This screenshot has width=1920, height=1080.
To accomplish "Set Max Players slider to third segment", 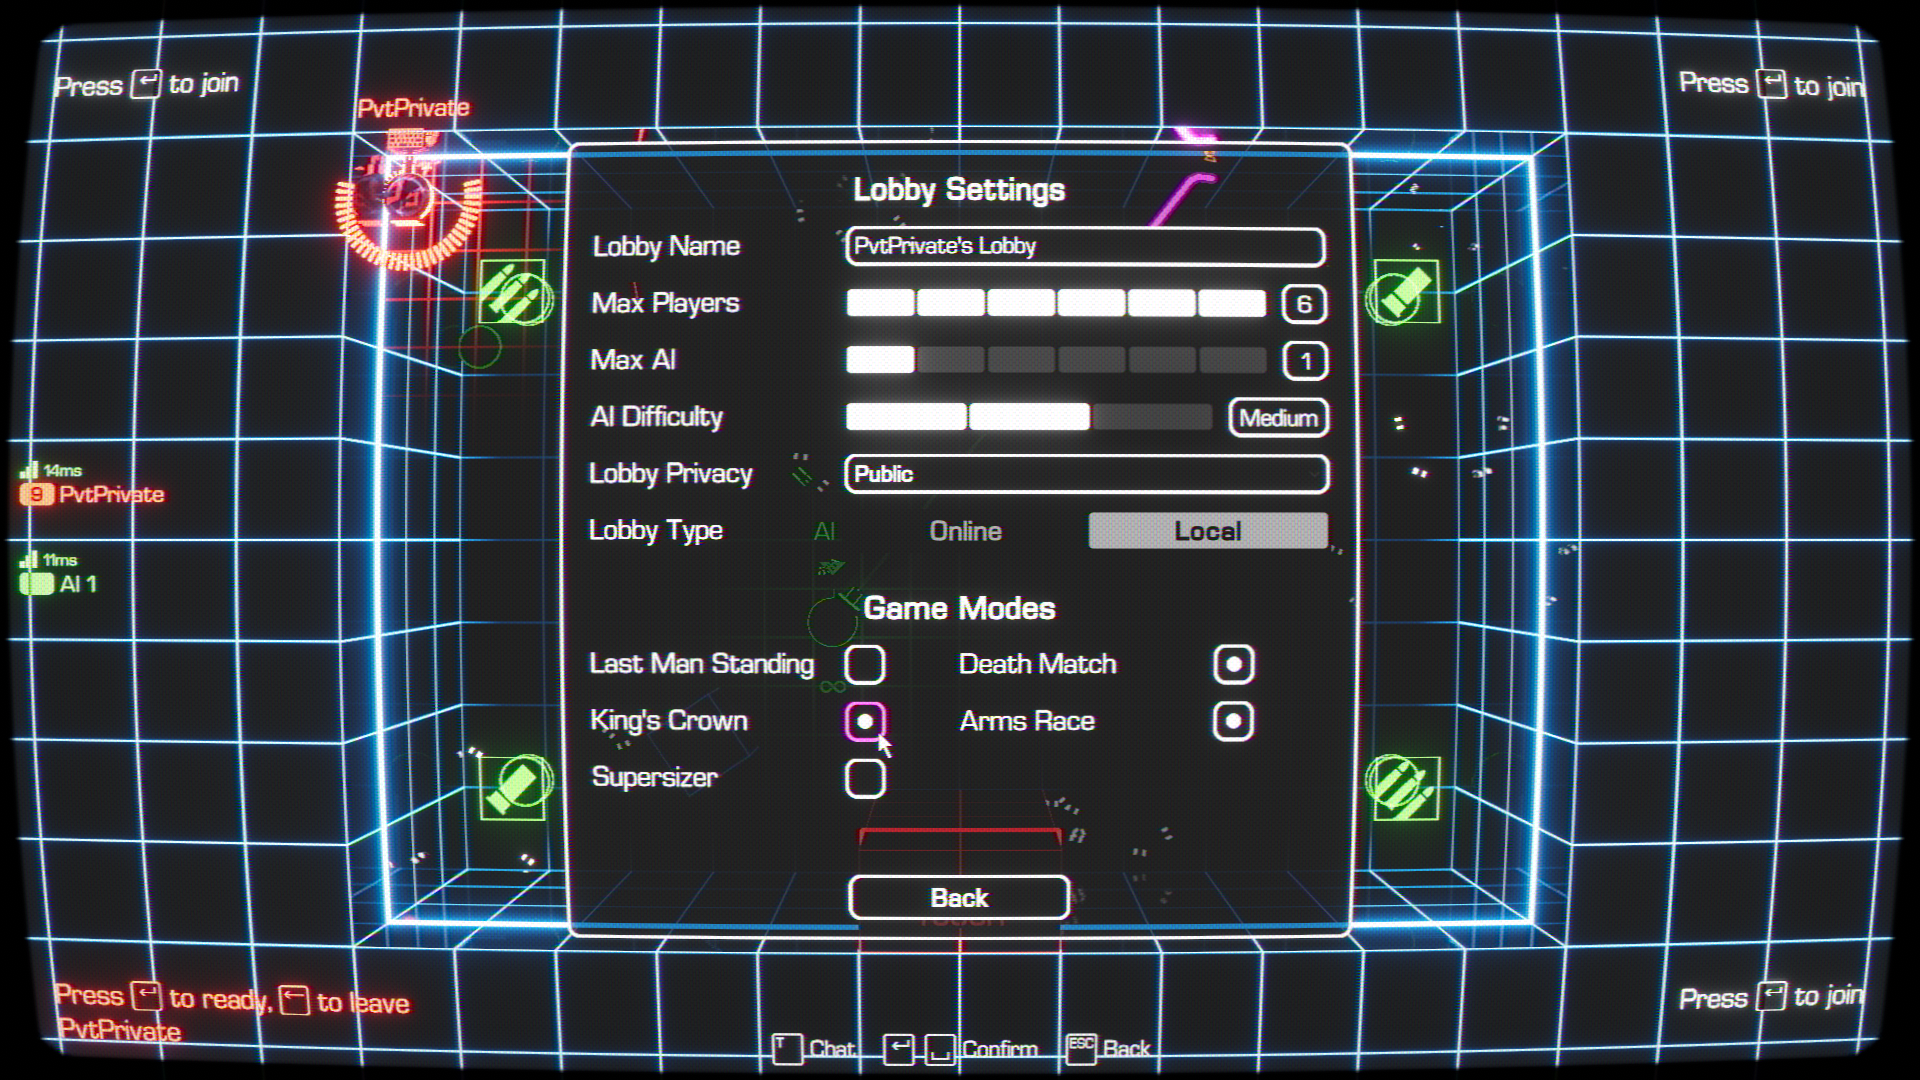I will pyautogui.click(x=1021, y=303).
